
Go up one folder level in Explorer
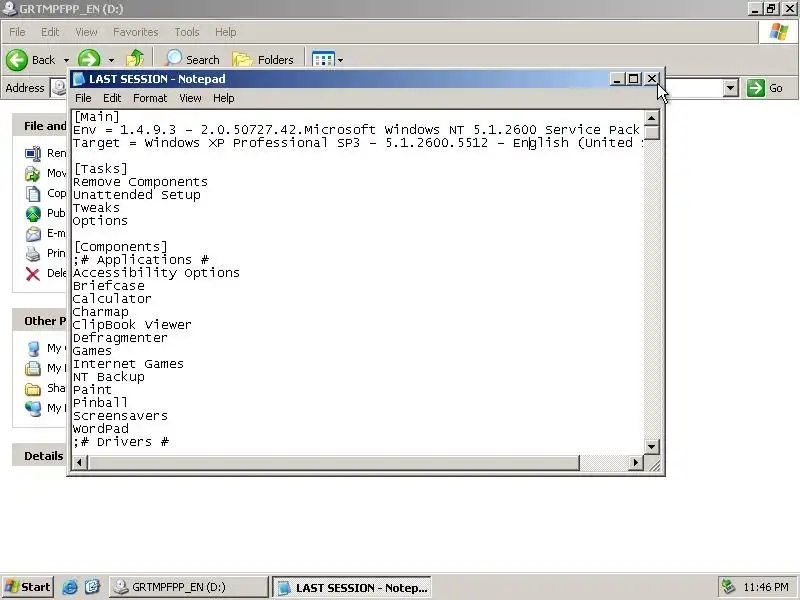(135, 59)
